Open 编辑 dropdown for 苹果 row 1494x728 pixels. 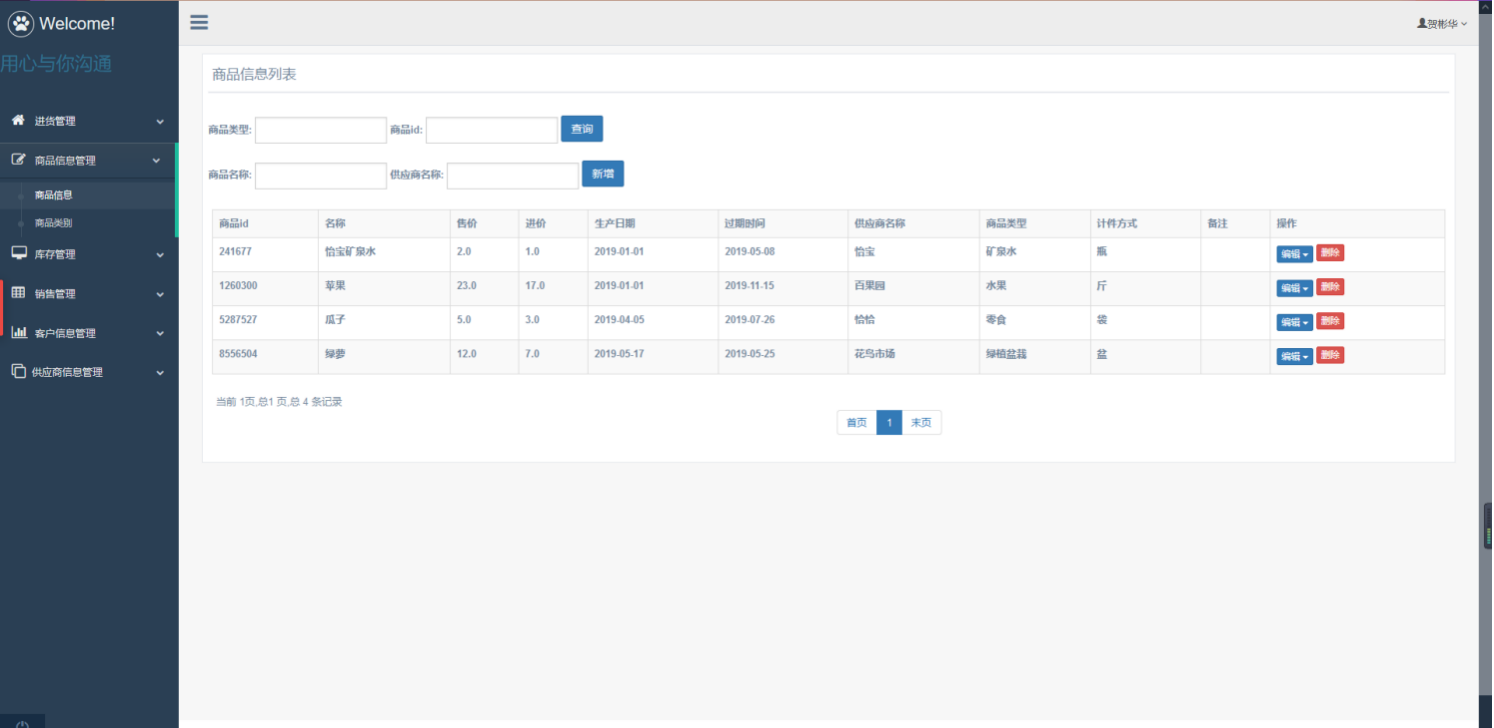click(1294, 288)
